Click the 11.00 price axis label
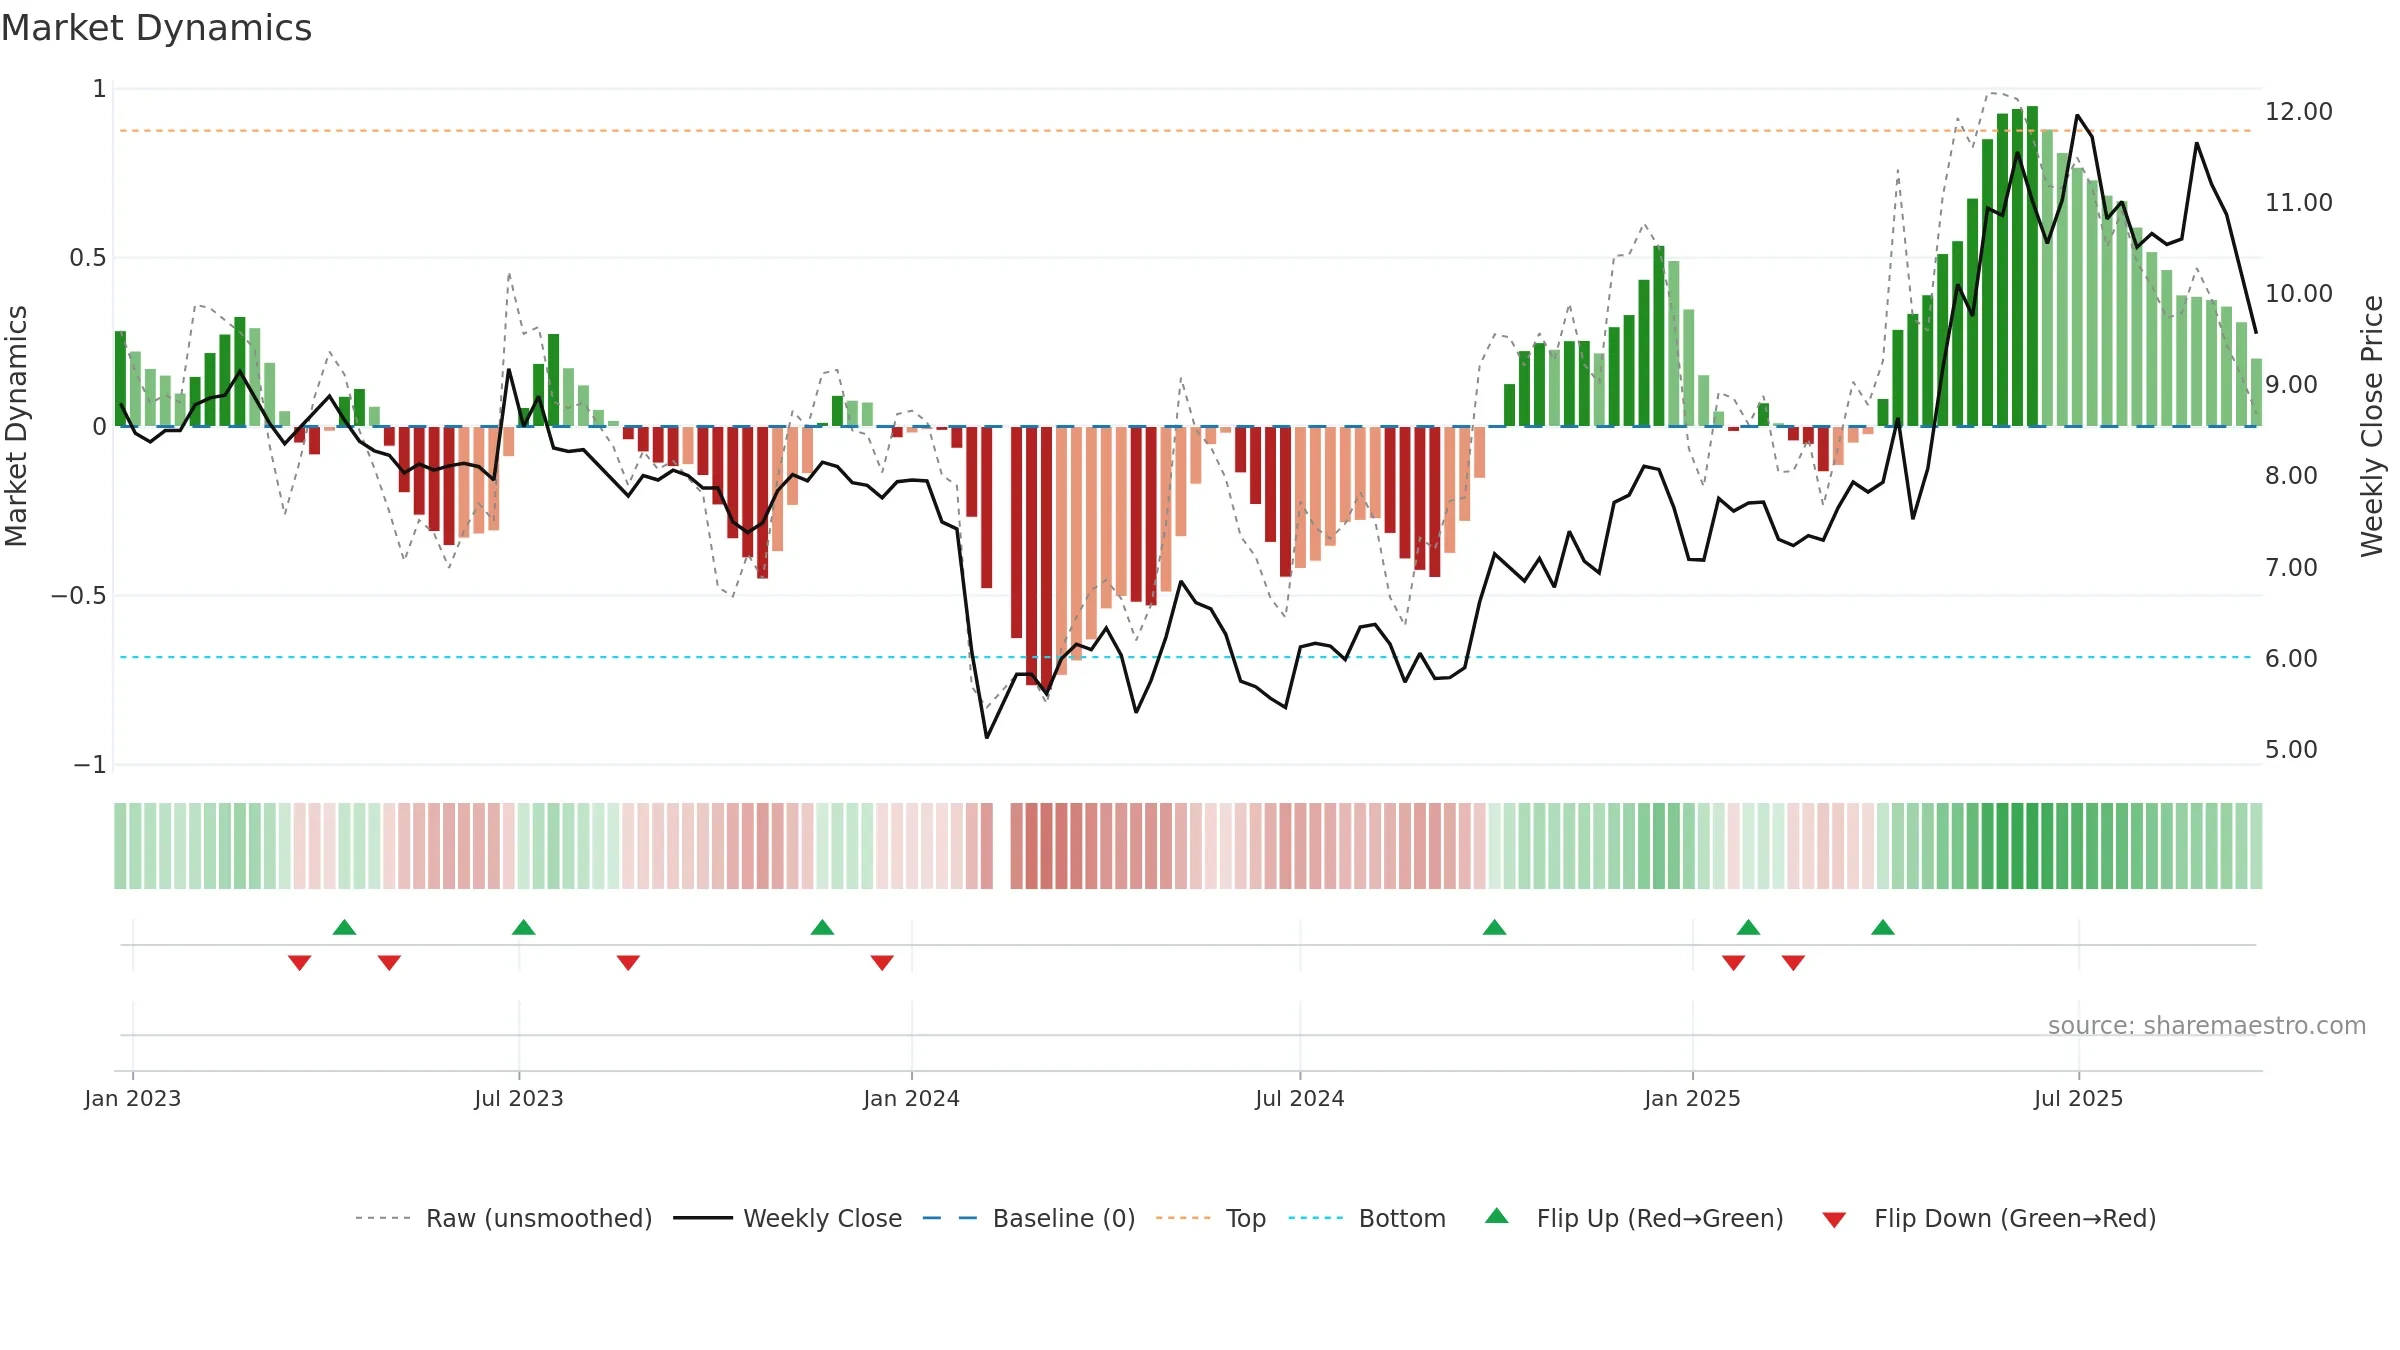 click(x=2299, y=203)
